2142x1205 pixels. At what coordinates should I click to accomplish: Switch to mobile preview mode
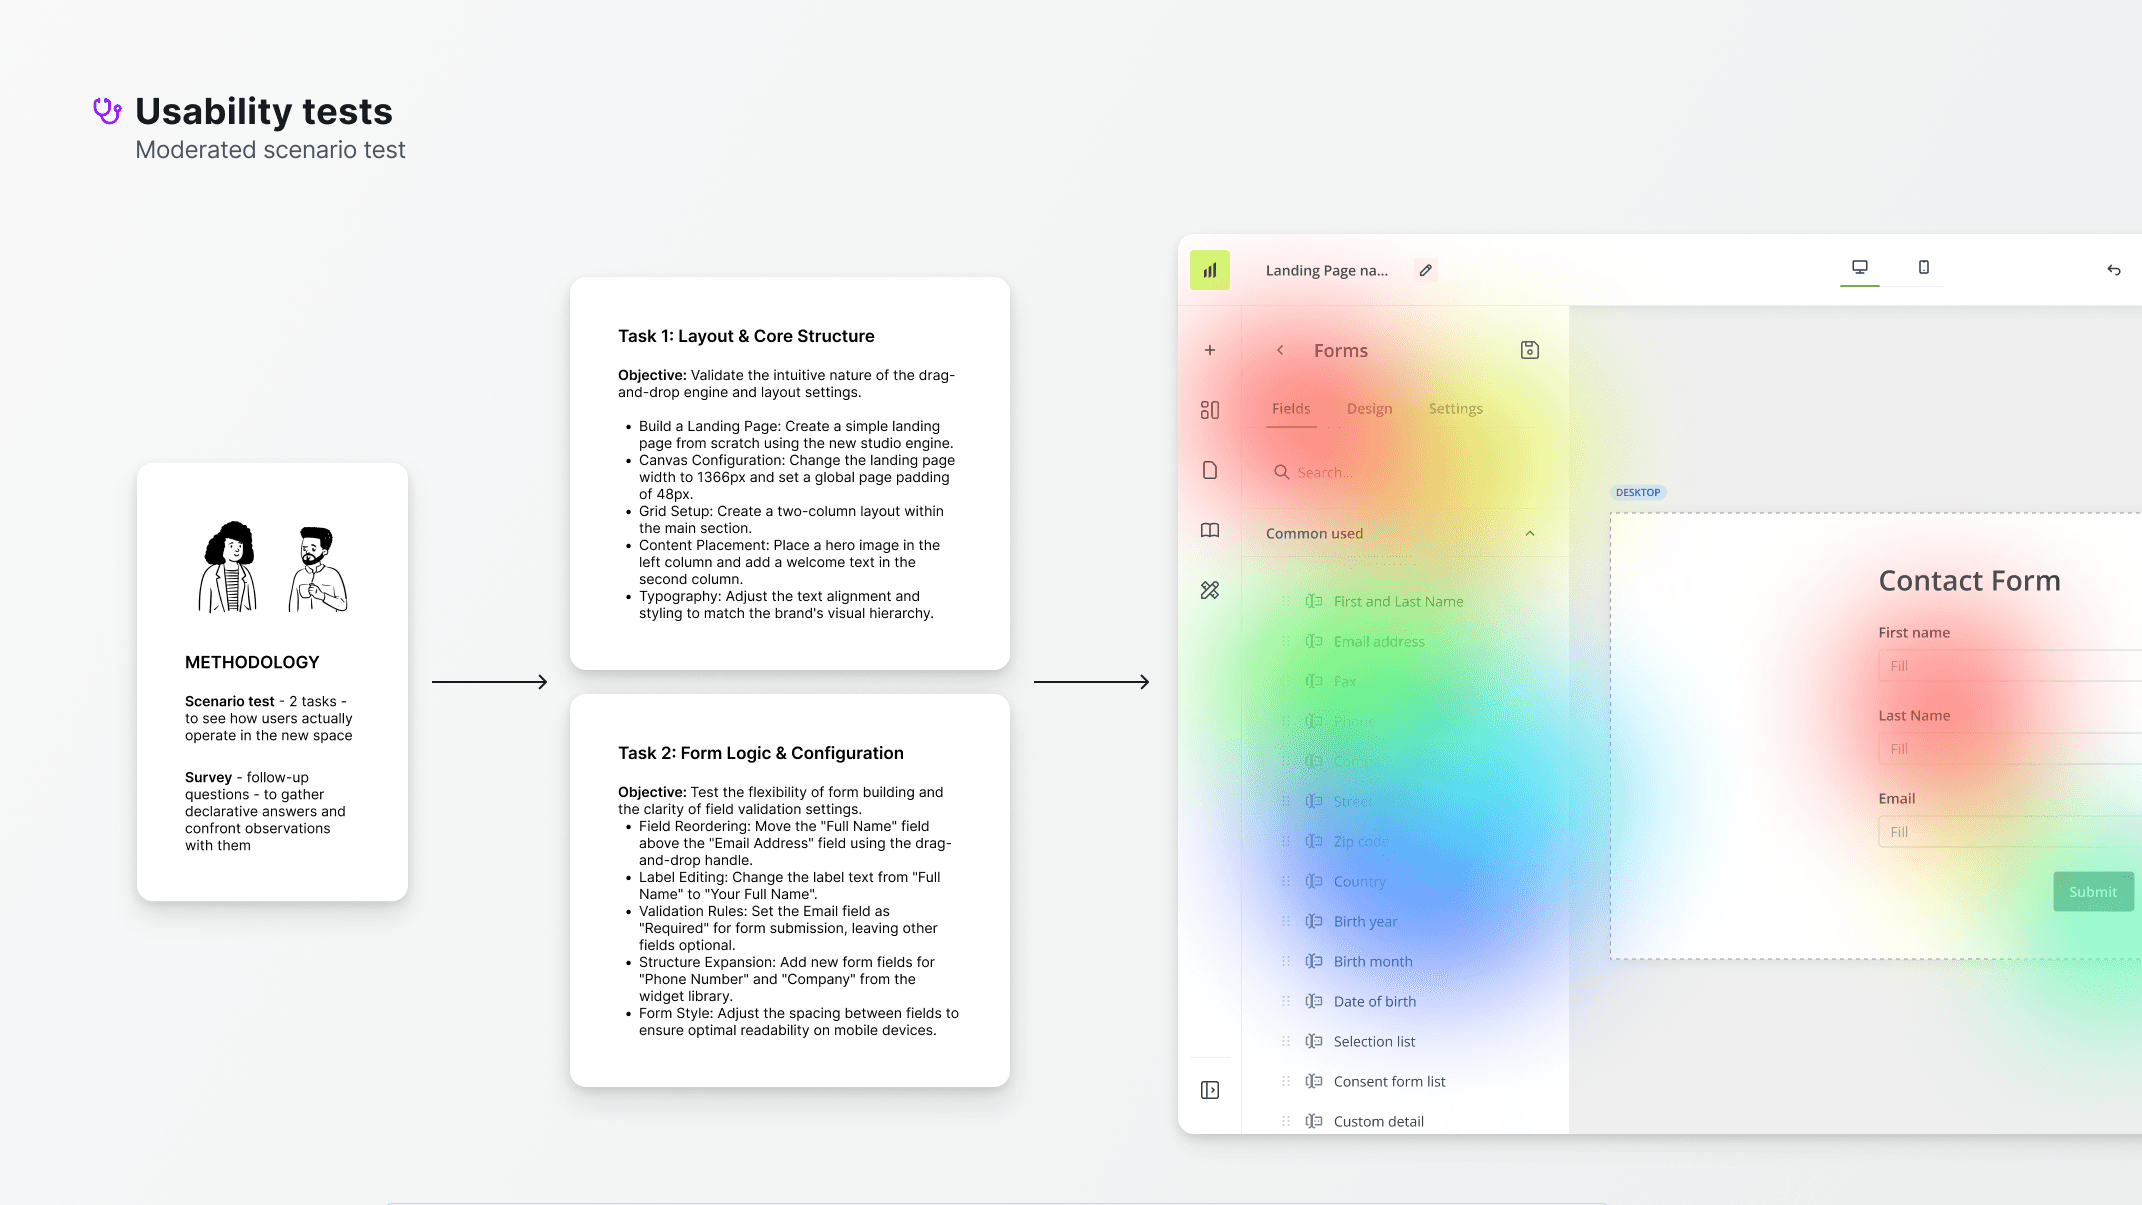(x=1924, y=267)
